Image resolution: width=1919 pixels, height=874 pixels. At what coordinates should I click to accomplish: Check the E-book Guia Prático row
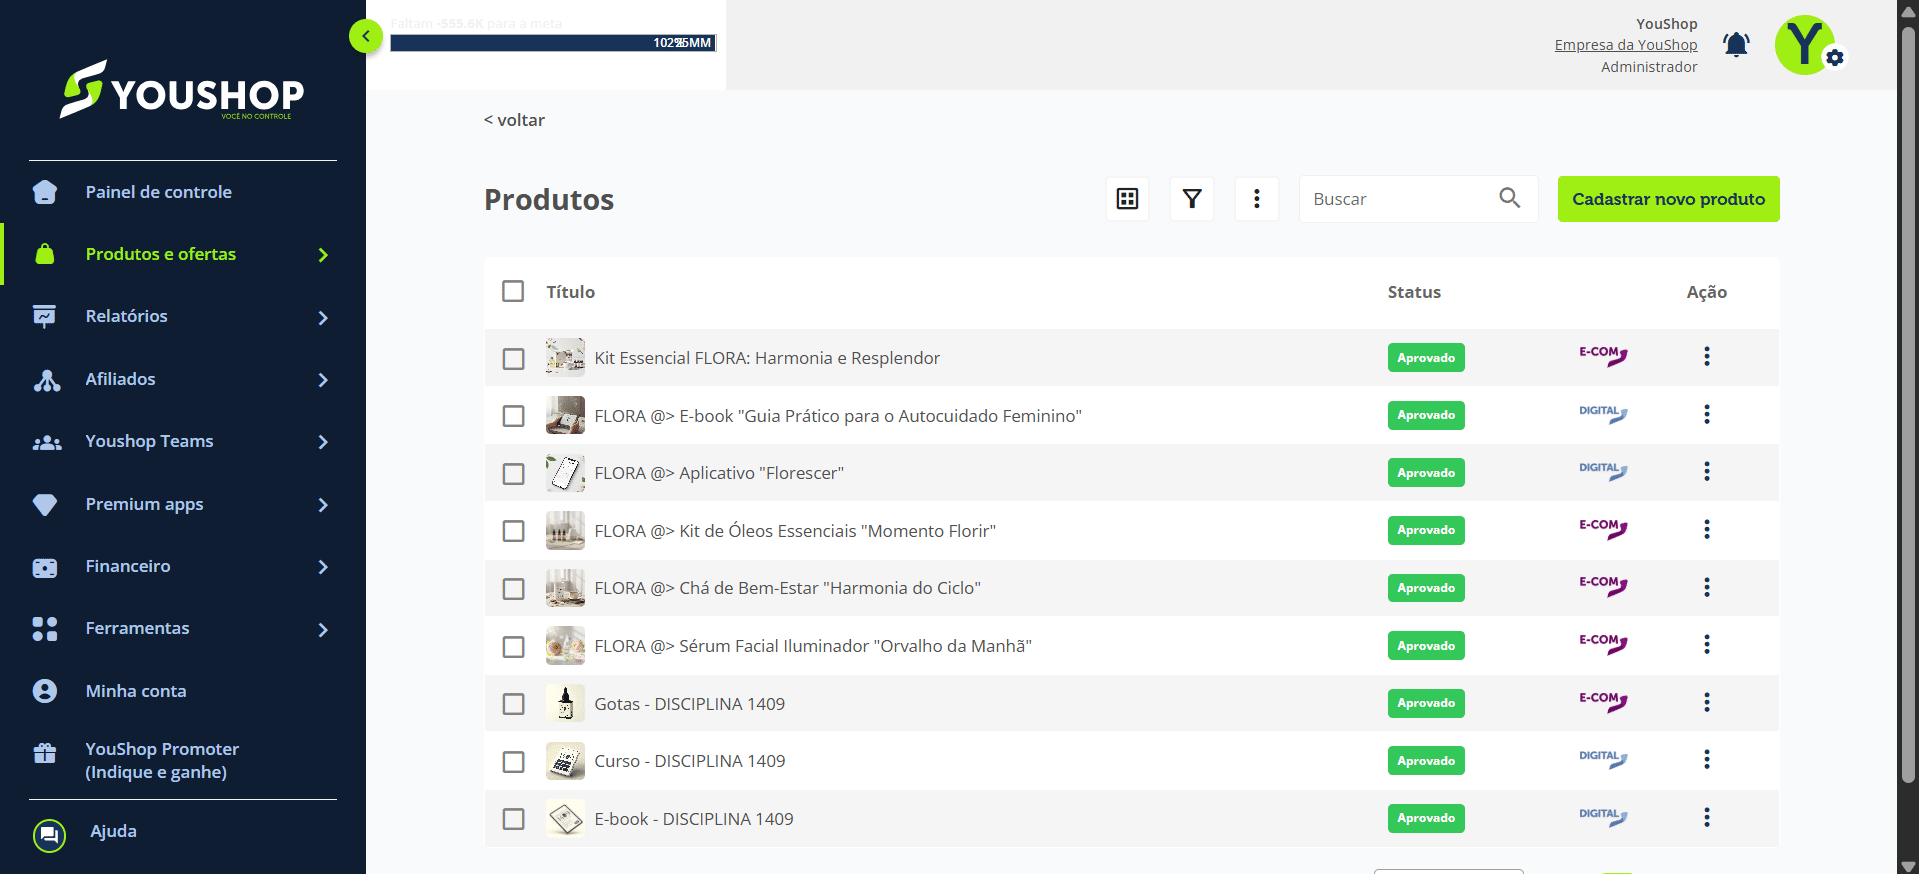[513, 416]
